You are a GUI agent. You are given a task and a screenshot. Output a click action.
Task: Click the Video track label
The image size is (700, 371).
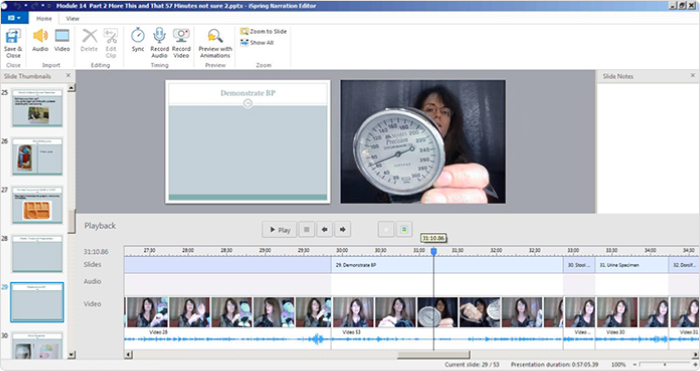coord(92,304)
